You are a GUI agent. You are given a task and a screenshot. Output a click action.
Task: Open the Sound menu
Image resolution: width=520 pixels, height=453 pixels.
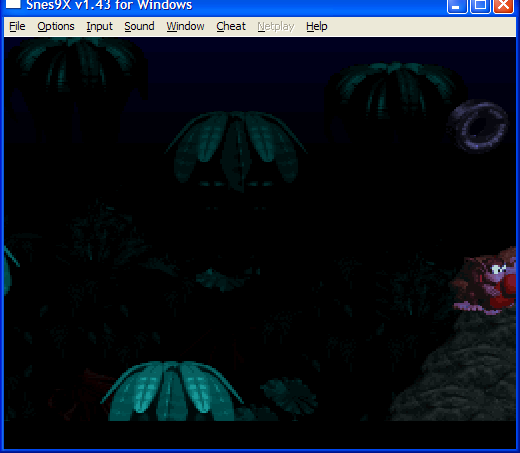pyautogui.click(x=139, y=26)
